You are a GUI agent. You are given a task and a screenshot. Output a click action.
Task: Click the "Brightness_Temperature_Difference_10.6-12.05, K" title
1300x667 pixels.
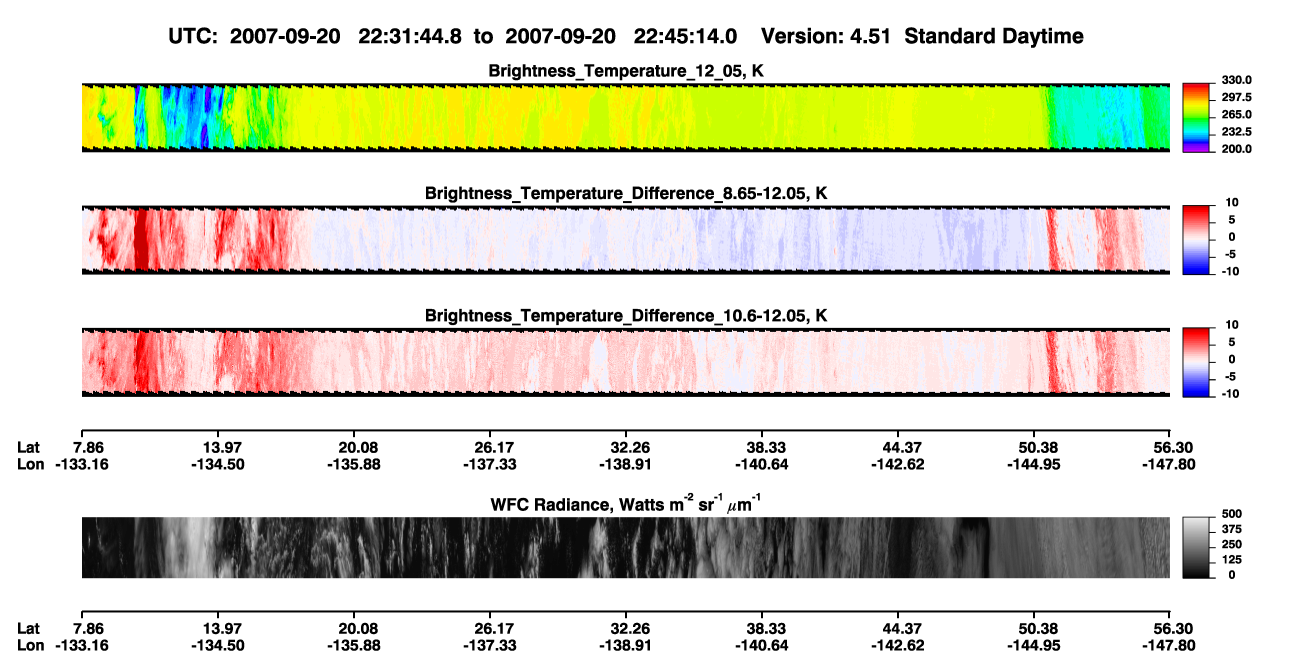tap(626, 315)
